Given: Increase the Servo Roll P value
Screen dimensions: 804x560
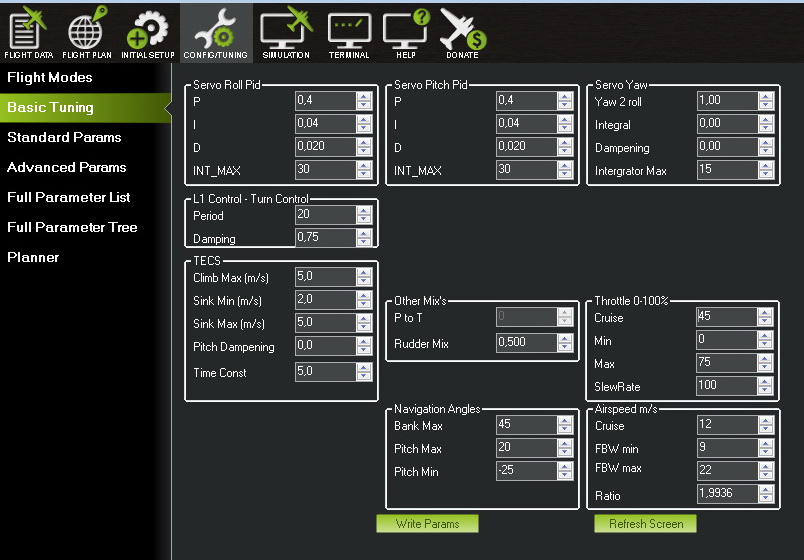Looking at the screenshot, I should click(x=365, y=97).
